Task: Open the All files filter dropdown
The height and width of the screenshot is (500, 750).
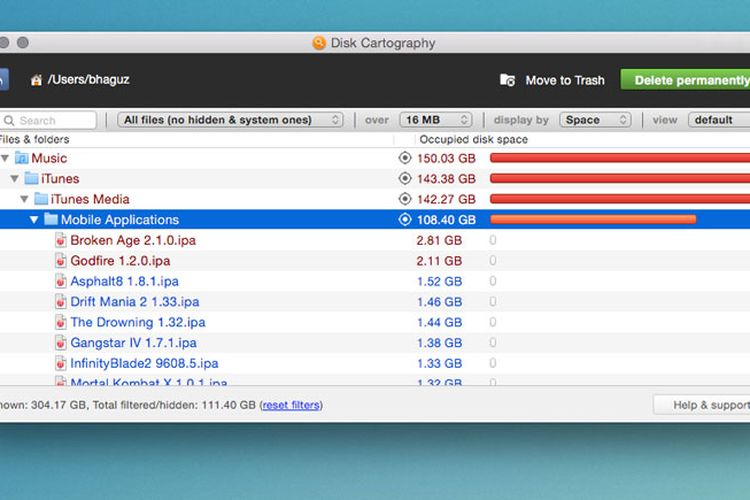Action: coord(231,120)
